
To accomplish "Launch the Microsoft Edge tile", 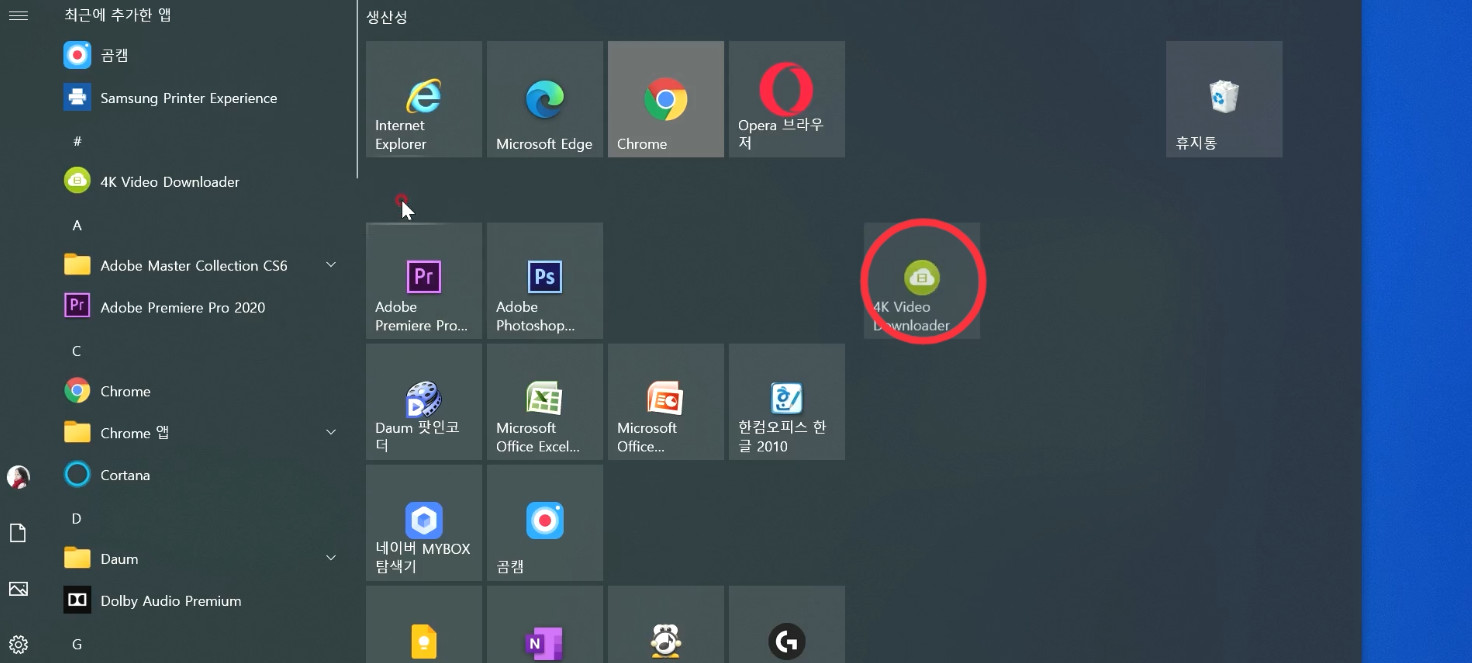I will (x=545, y=99).
